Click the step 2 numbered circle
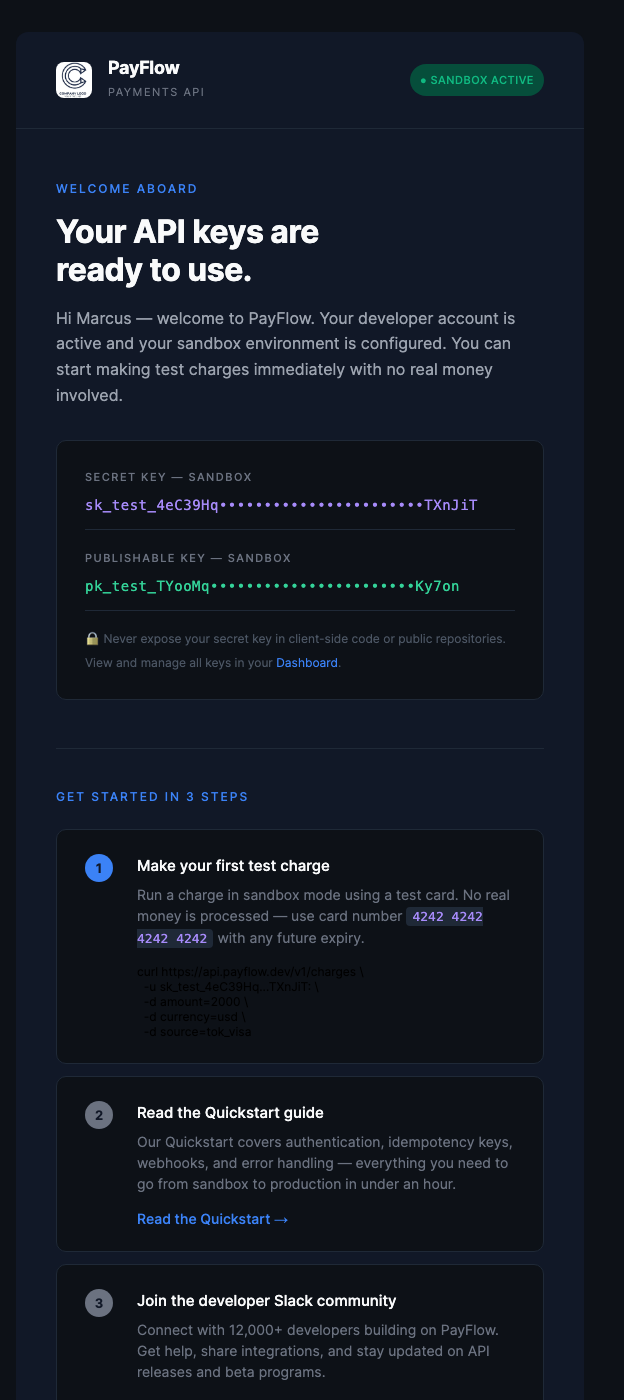 point(99,1115)
